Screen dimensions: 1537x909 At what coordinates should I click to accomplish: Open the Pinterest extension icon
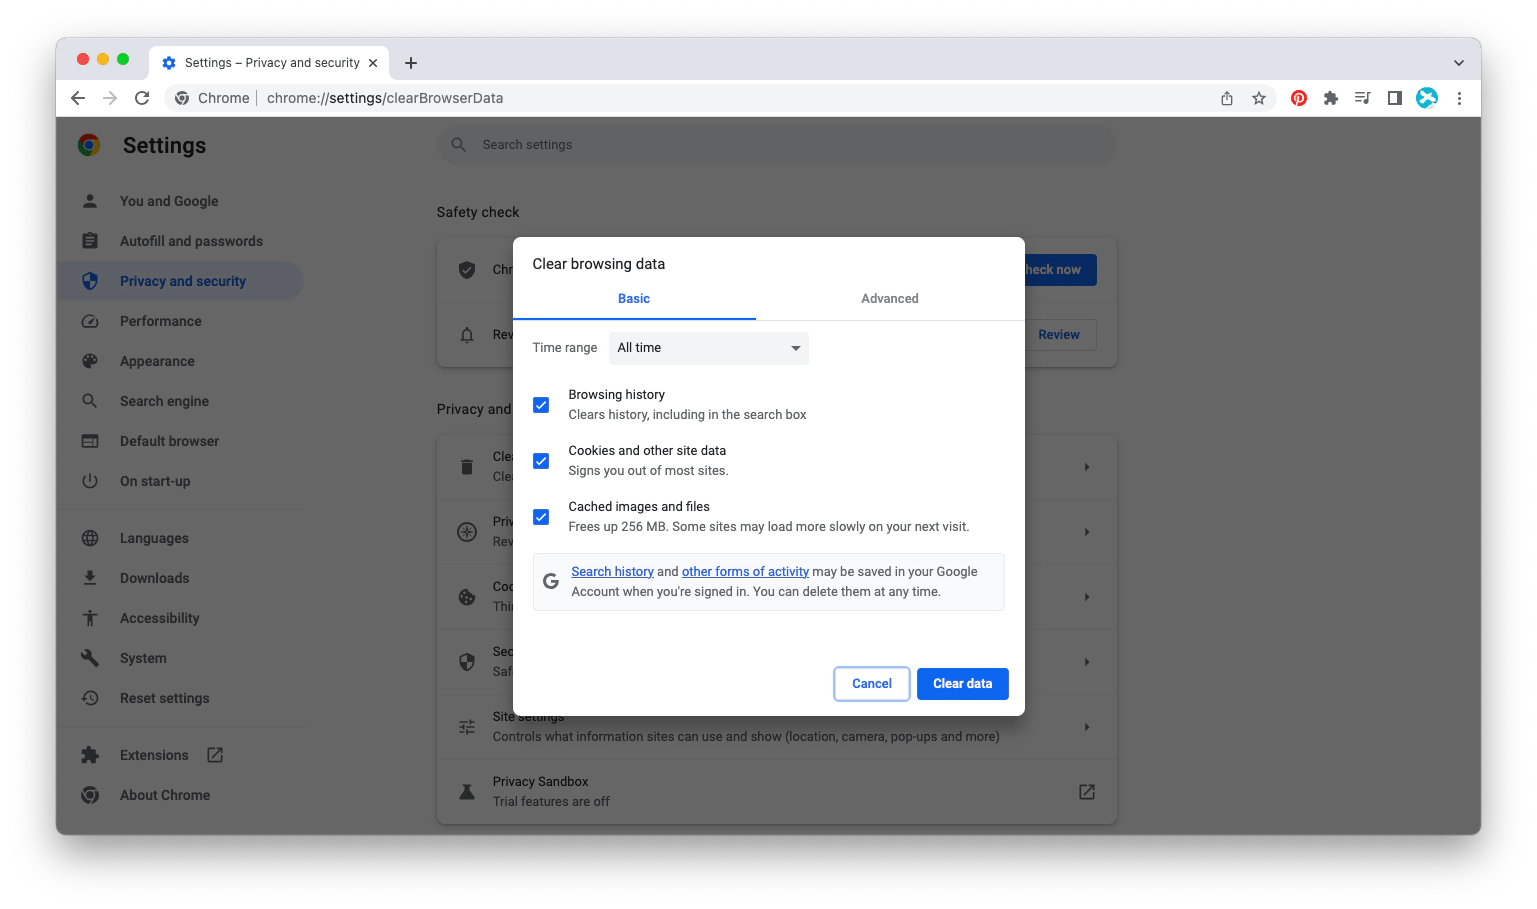(1299, 98)
